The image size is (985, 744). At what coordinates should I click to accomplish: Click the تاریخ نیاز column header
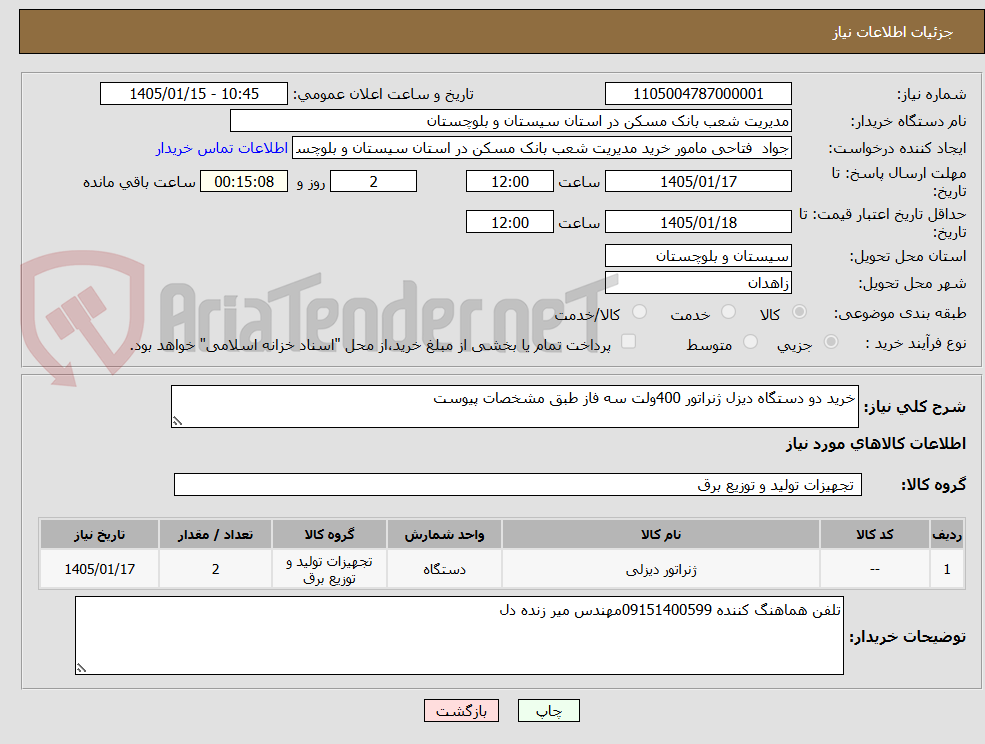point(99,534)
